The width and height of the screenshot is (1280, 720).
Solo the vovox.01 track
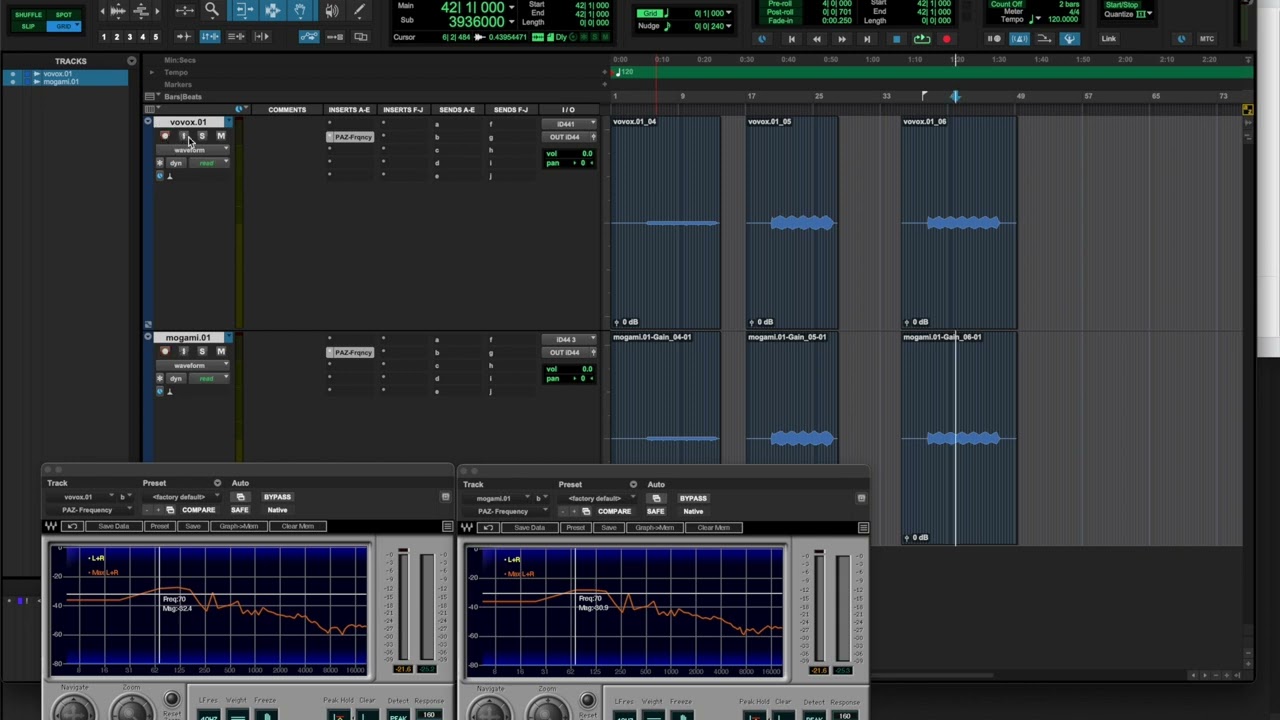[x=202, y=136]
